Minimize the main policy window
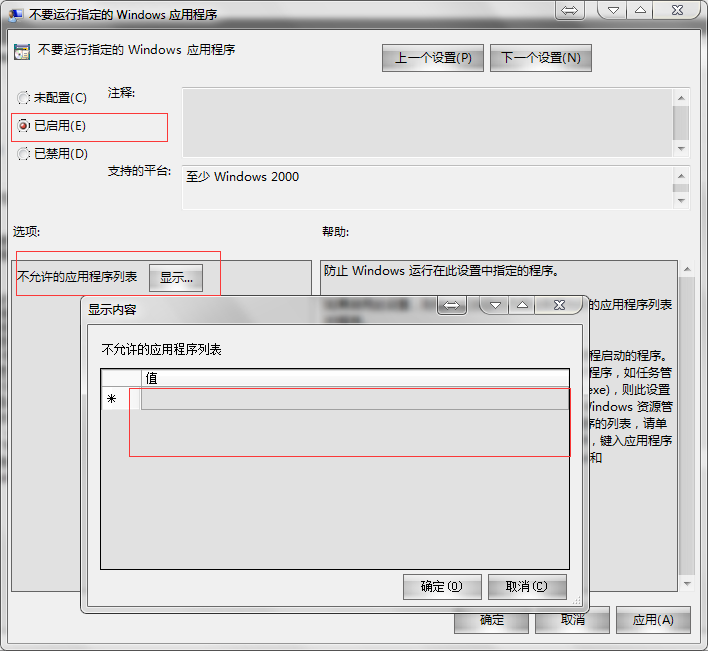The height and width of the screenshot is (651, 708). click(612, 10)
